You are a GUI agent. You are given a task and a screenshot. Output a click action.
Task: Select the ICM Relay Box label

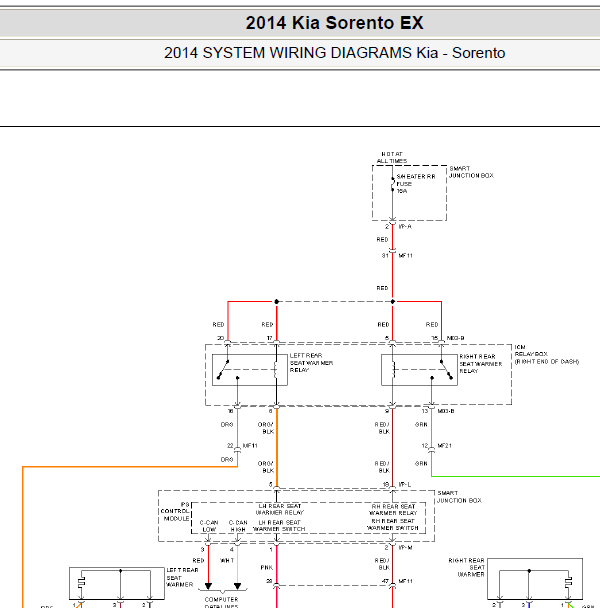(546, 354)
